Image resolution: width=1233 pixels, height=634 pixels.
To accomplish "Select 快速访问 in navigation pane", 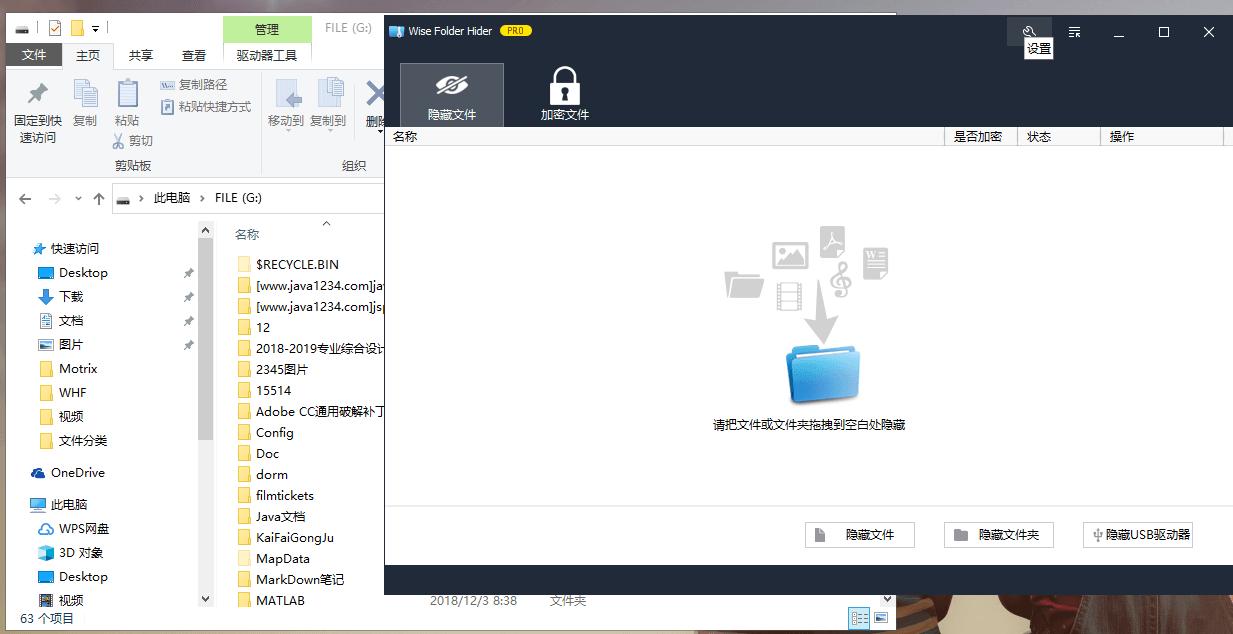I will pyautogui.click(x=75, y=248).
